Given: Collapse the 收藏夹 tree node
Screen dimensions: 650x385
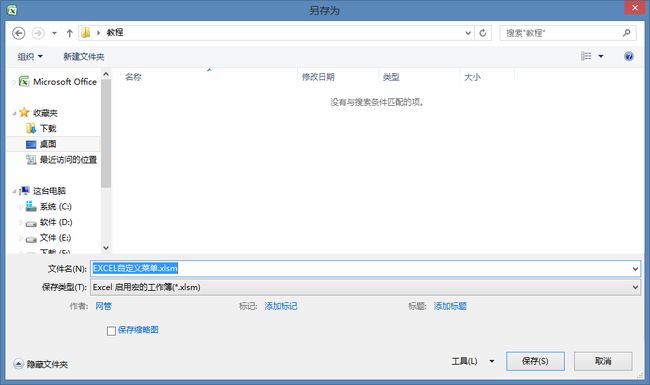Looking at the screenshot, I should (14, 113).
